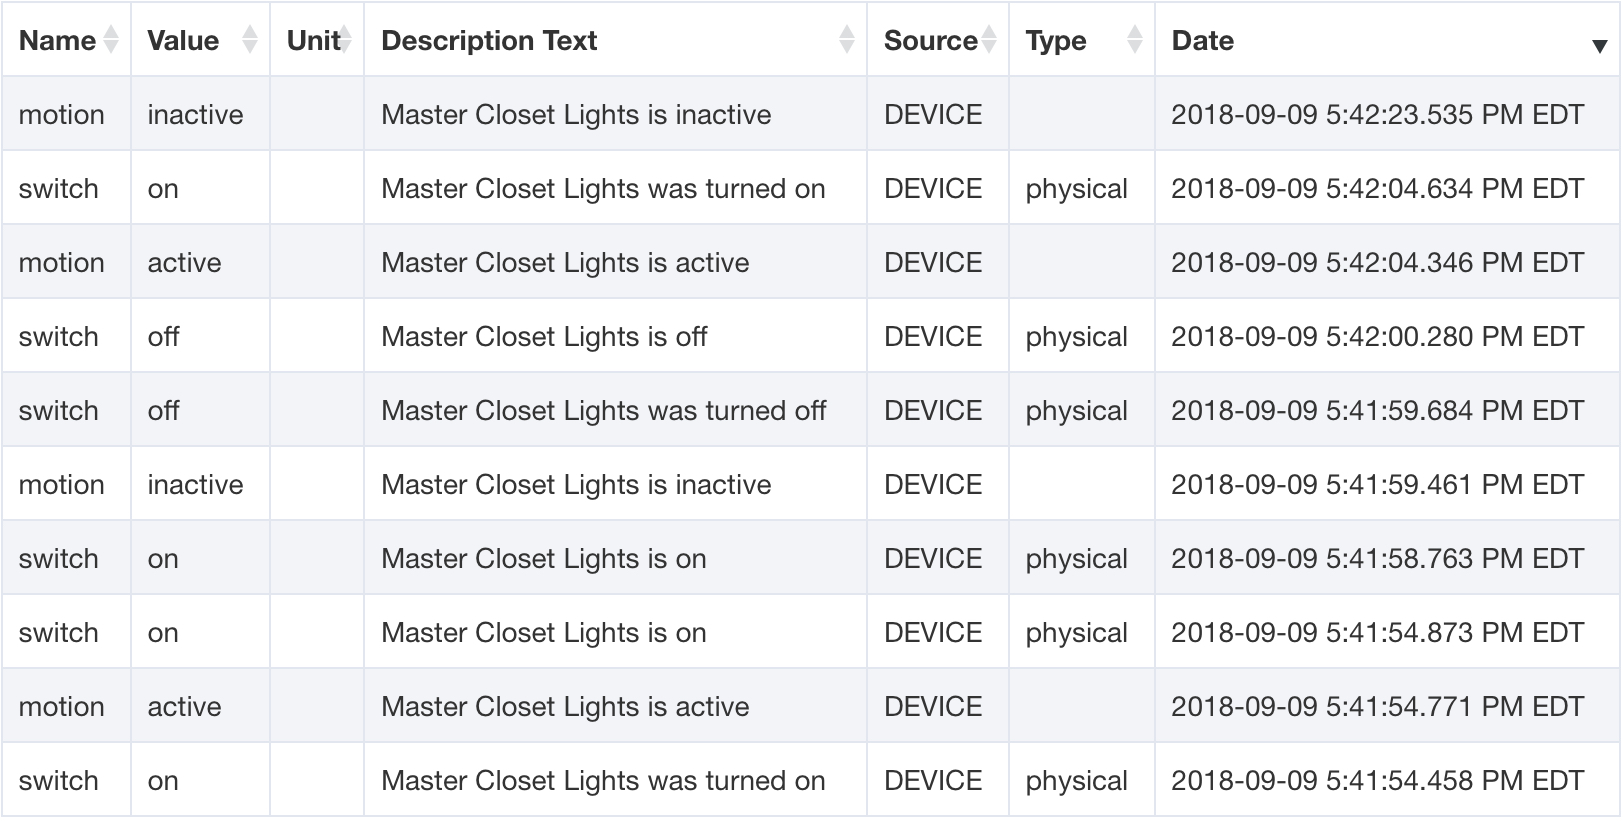Click the Value column sort icon
This screenshot has width=1623, height=822.
click(250, 40)
